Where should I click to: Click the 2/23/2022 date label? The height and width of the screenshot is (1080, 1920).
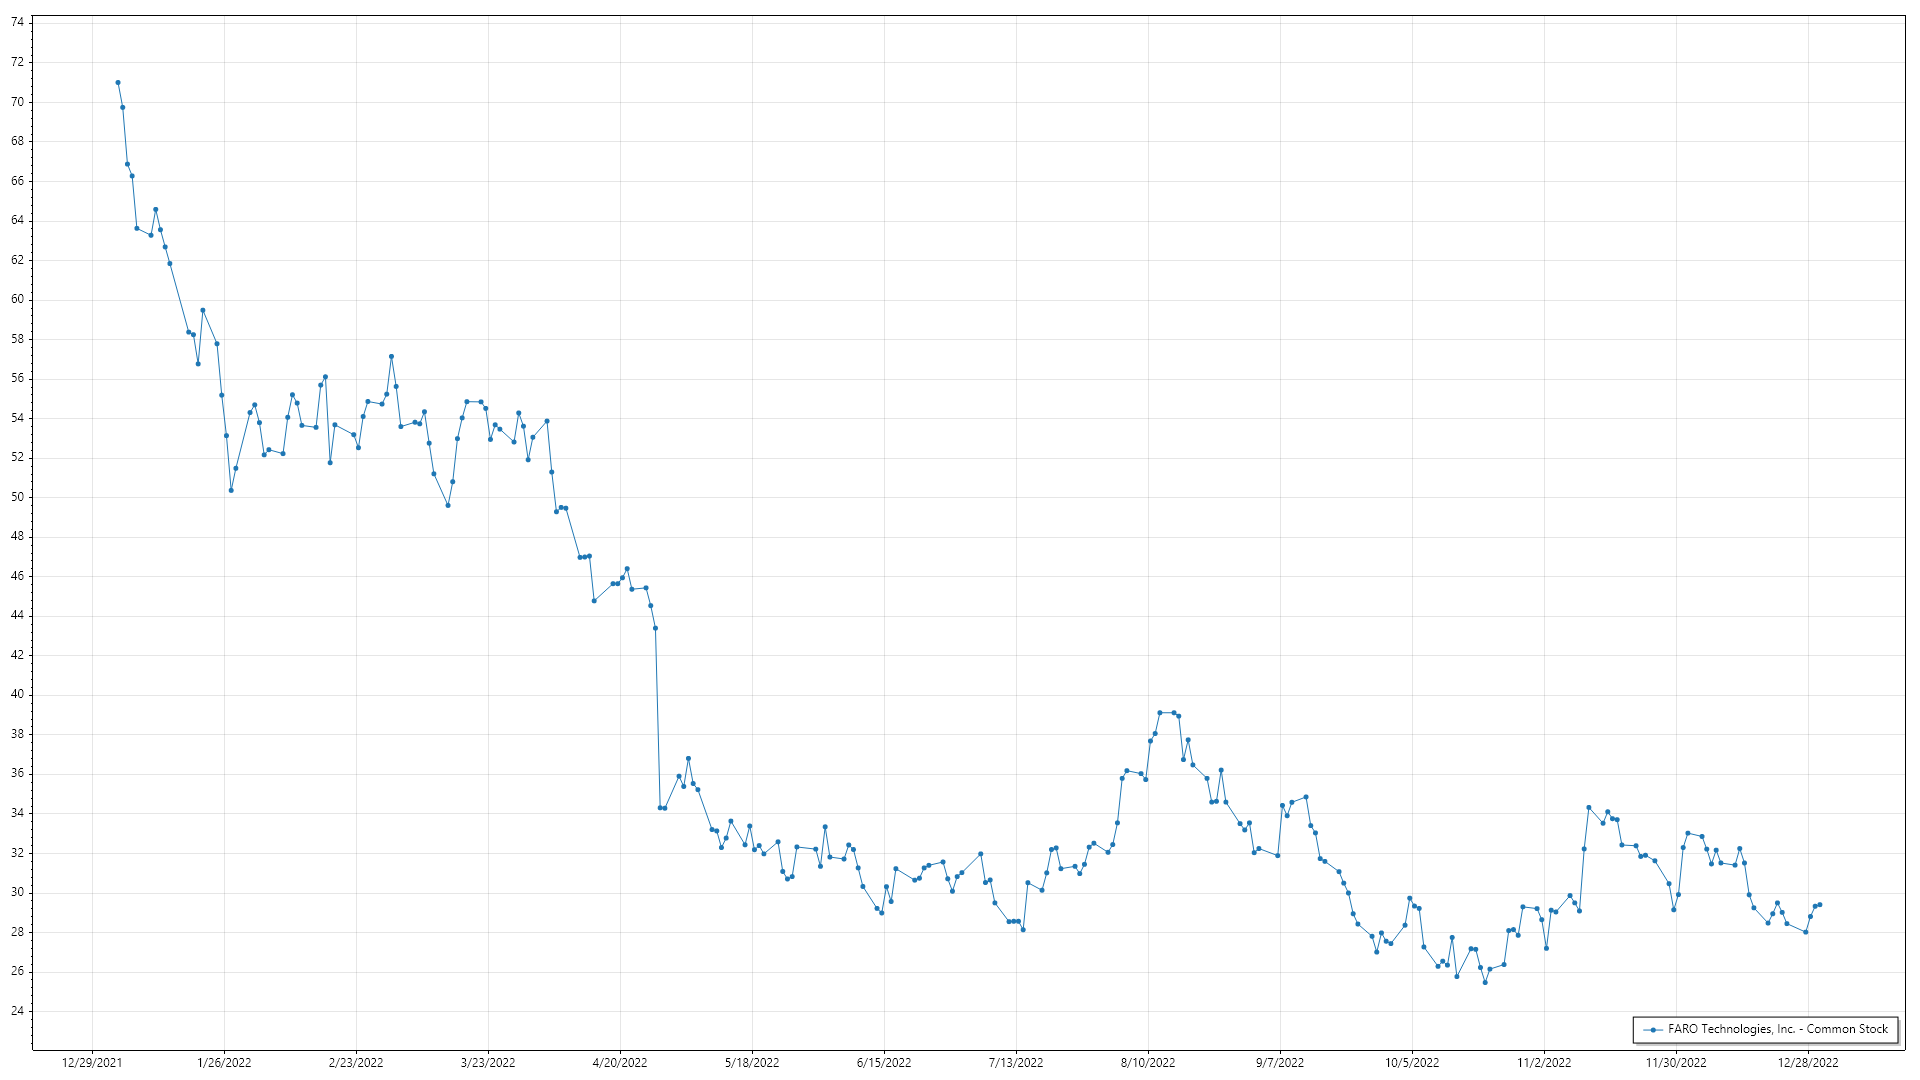[356, 1063]
